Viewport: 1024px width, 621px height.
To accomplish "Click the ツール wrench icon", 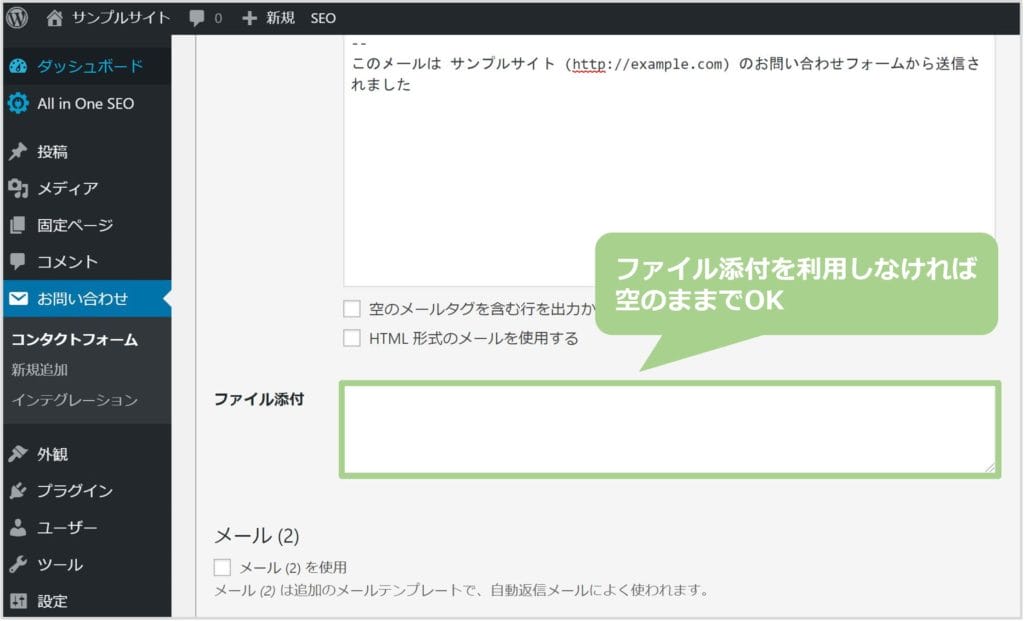I will (x=18, y=564).
